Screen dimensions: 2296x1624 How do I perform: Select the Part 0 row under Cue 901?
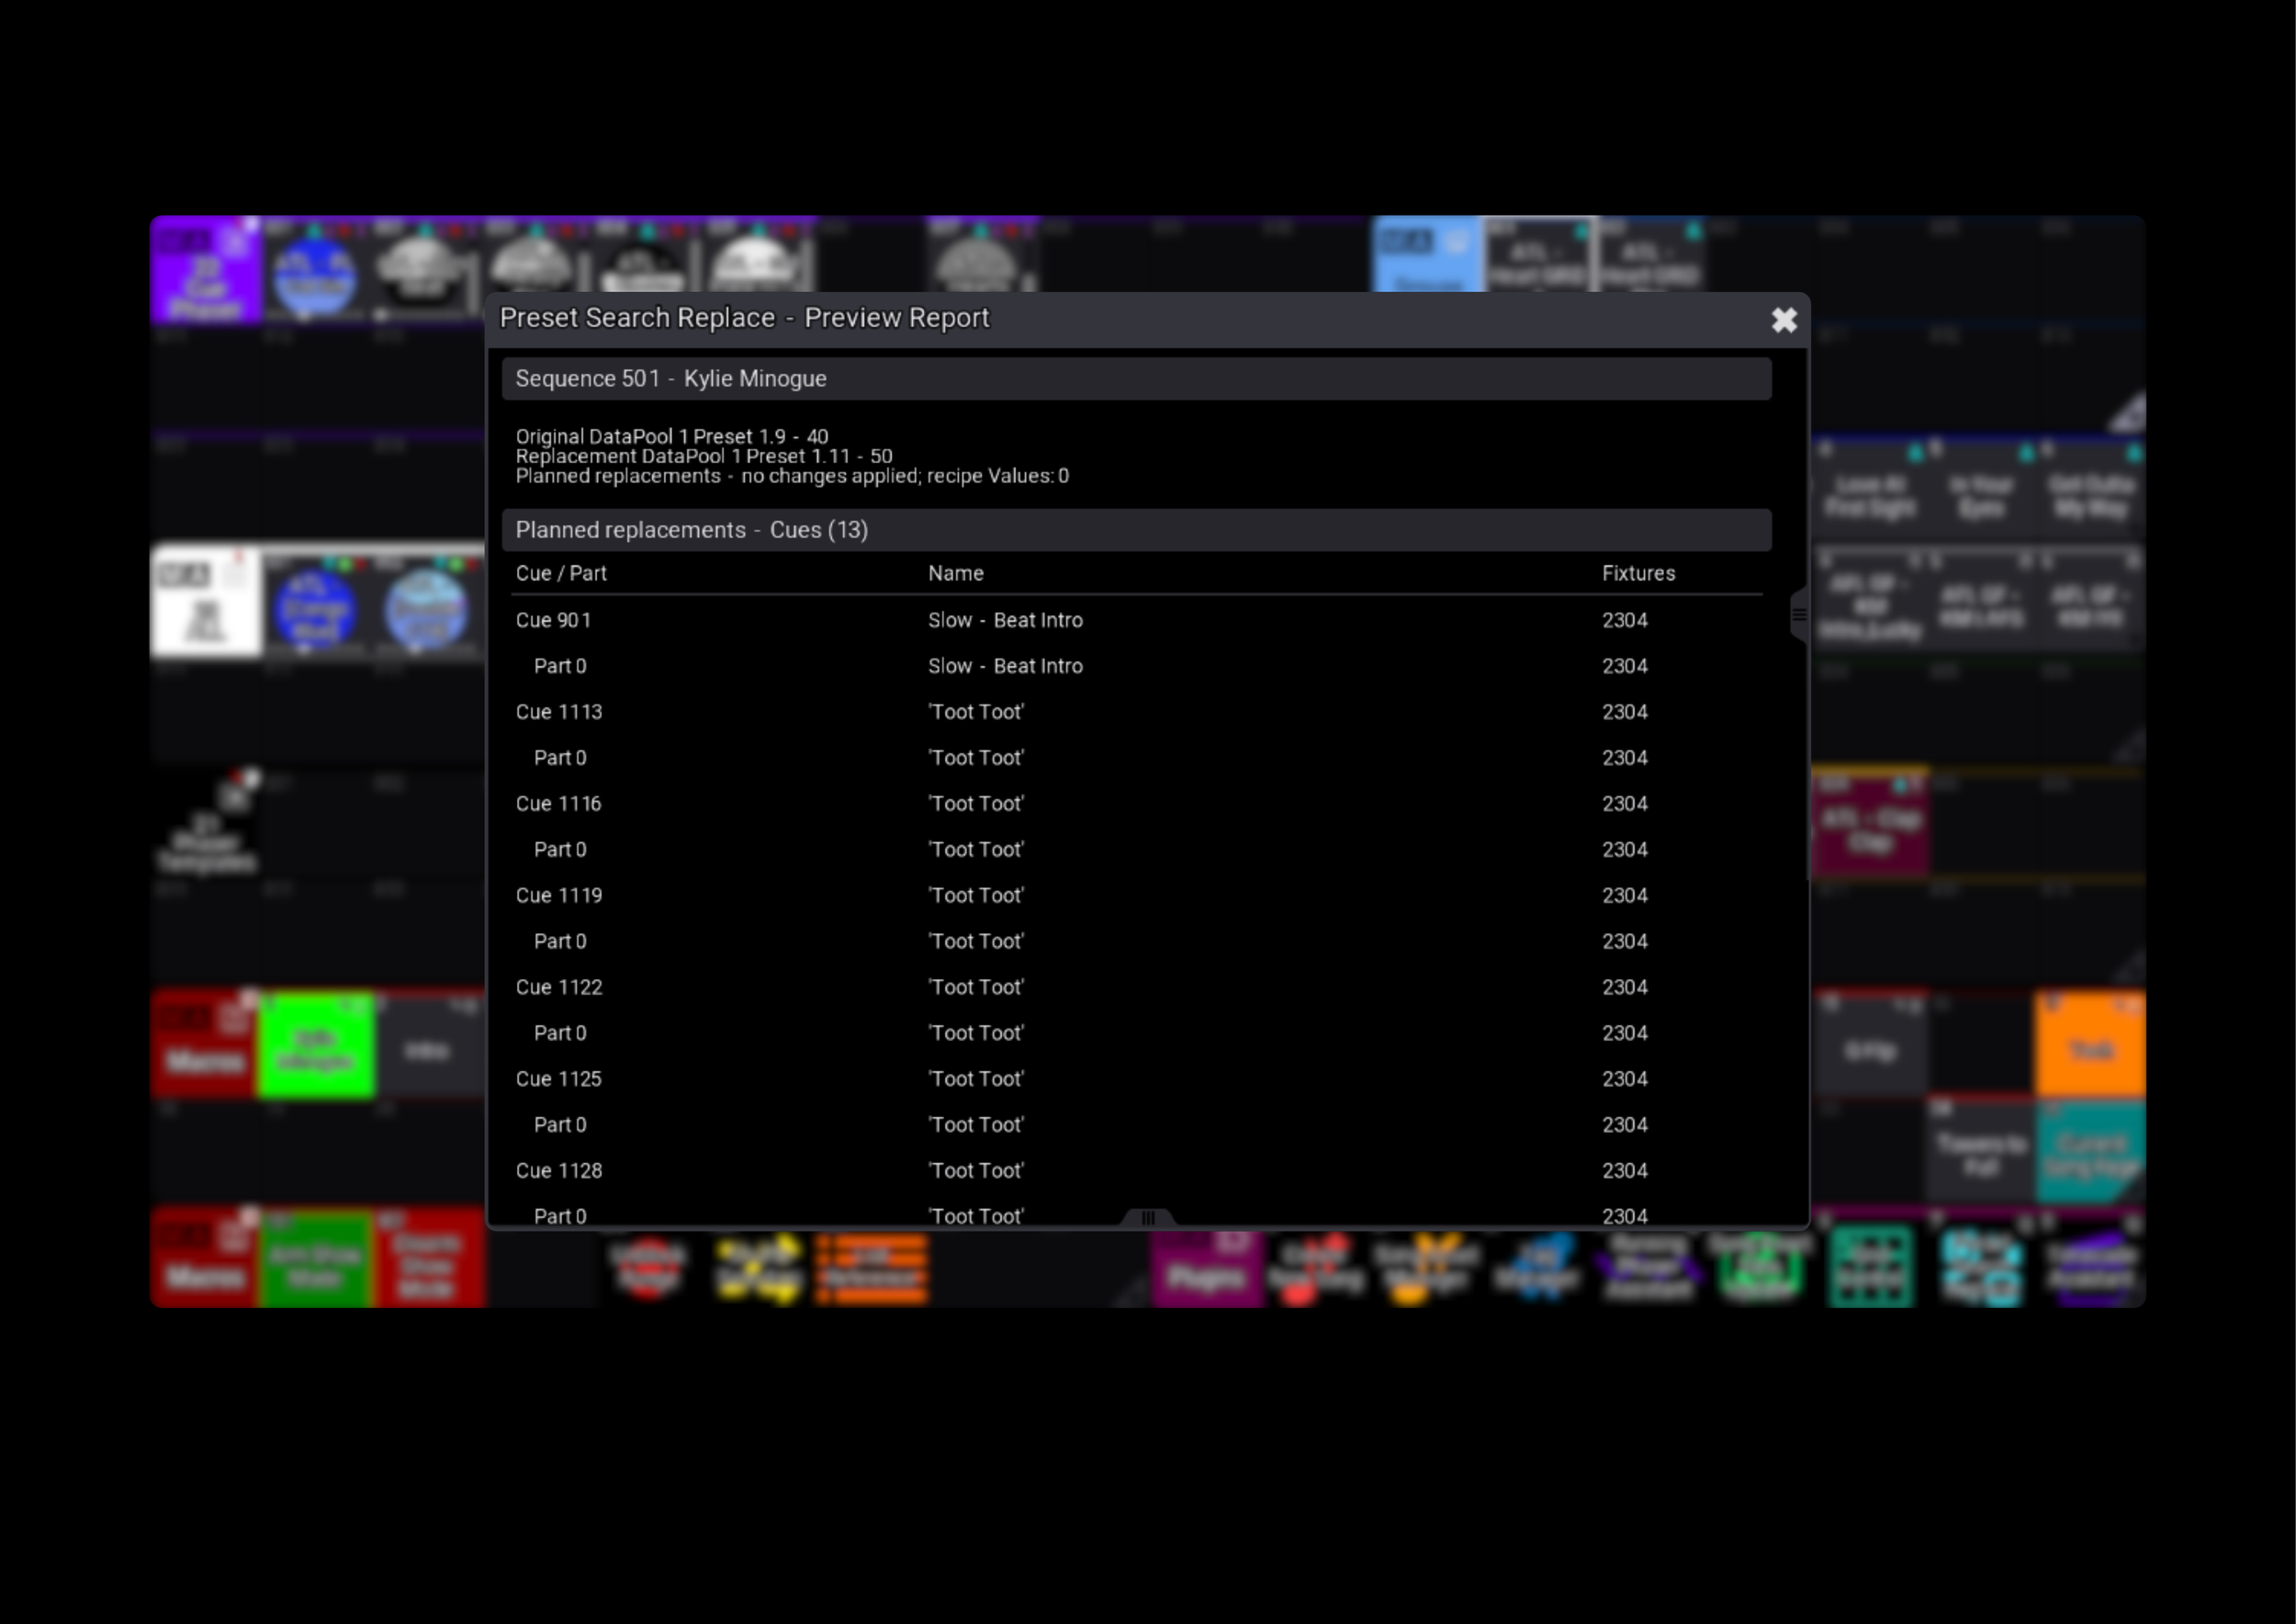[1136, 666]
